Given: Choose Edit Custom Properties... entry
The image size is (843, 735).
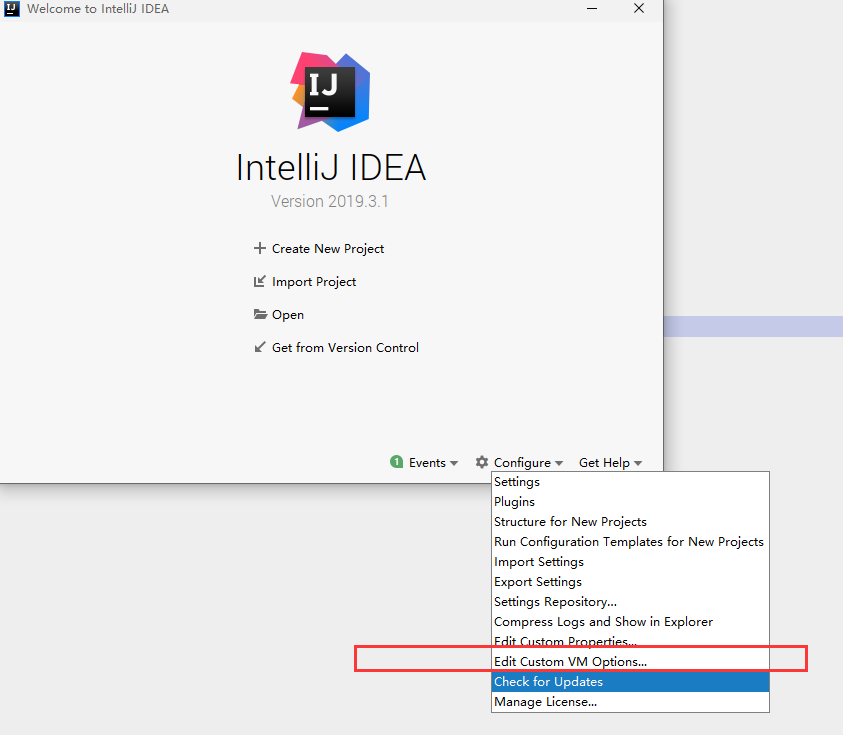Looking at the screenshot, I should (630, 640).
